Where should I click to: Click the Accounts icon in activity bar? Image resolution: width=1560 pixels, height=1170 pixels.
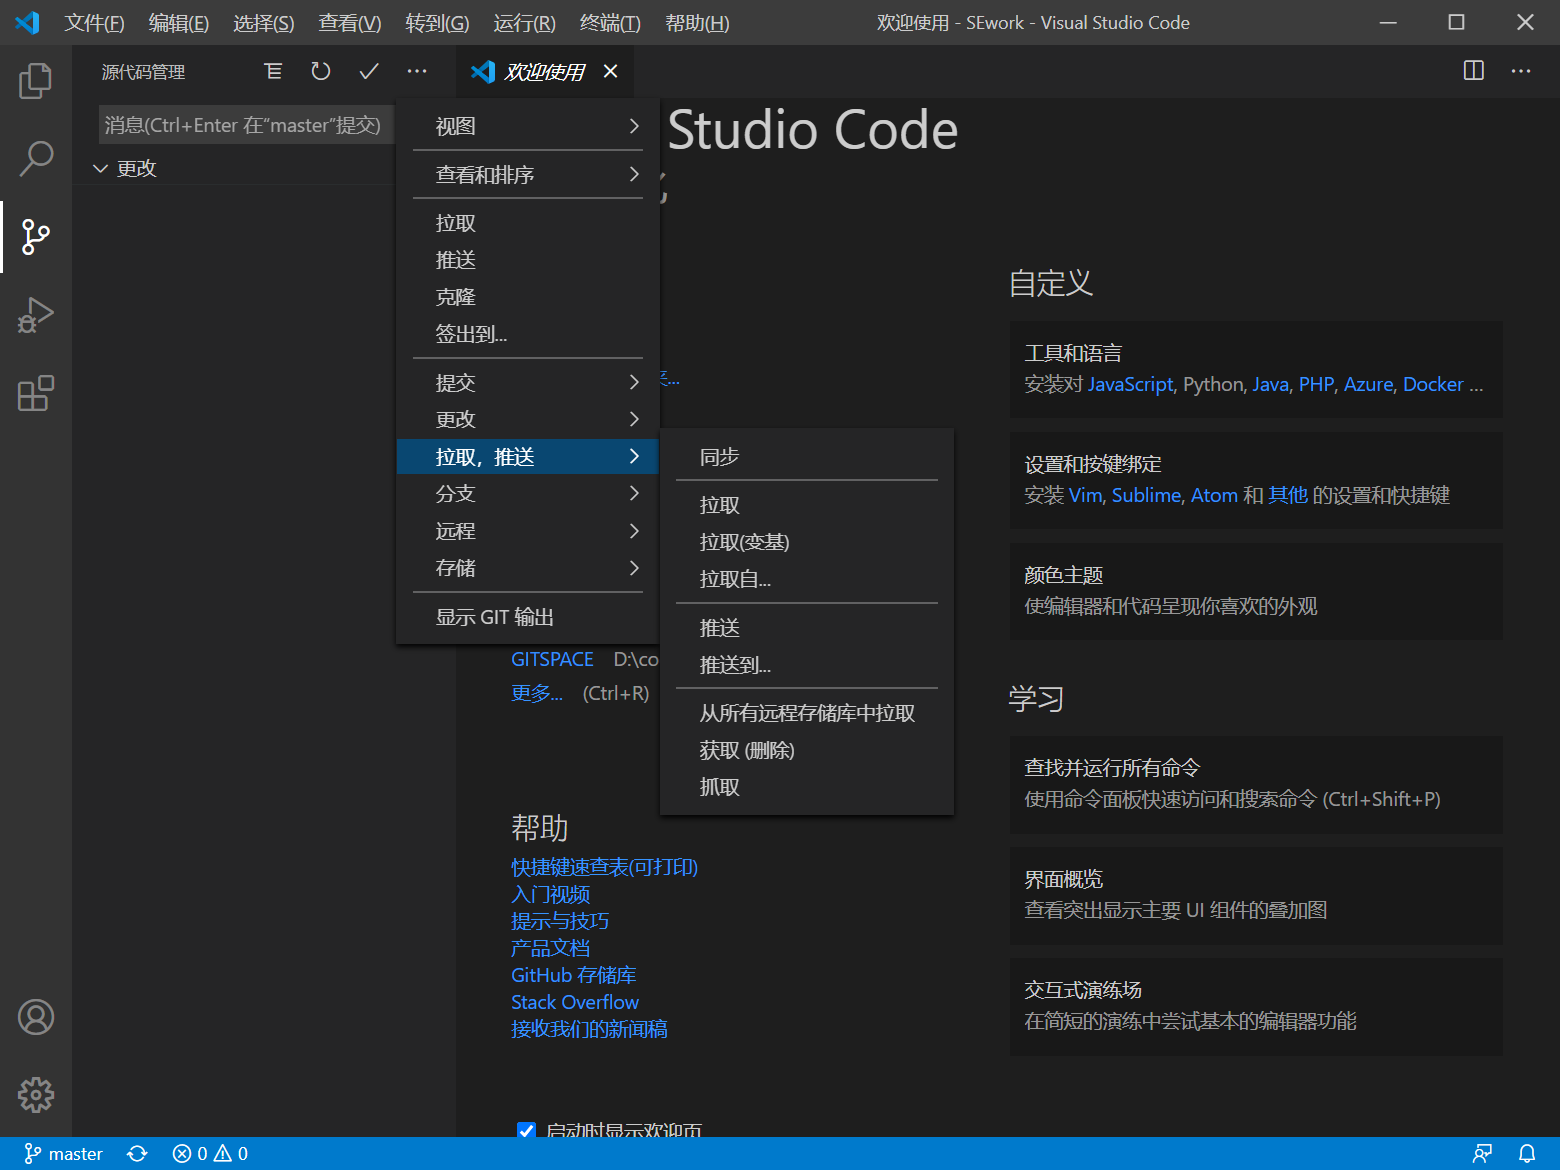pyautogui.click(x=36, y=1017)
